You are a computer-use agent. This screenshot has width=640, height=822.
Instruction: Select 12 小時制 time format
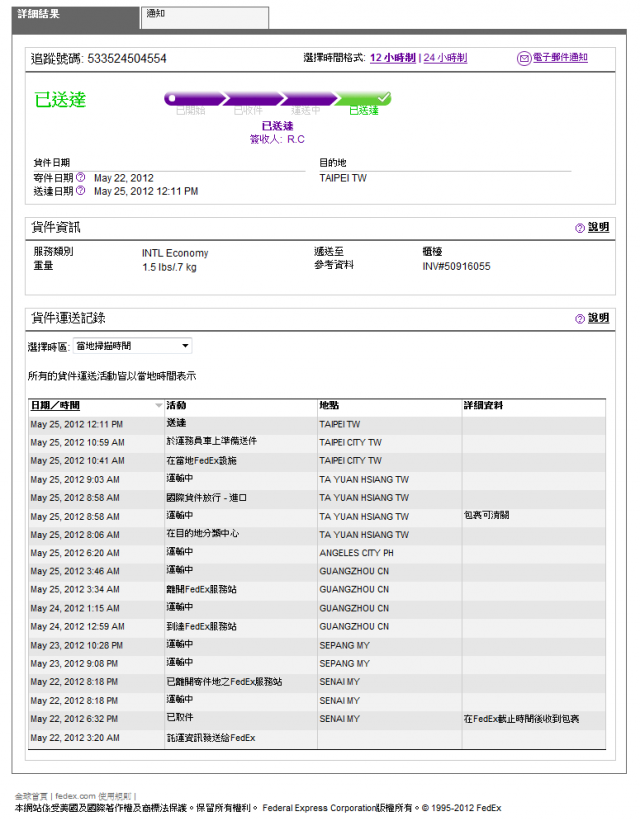point(393,58)
